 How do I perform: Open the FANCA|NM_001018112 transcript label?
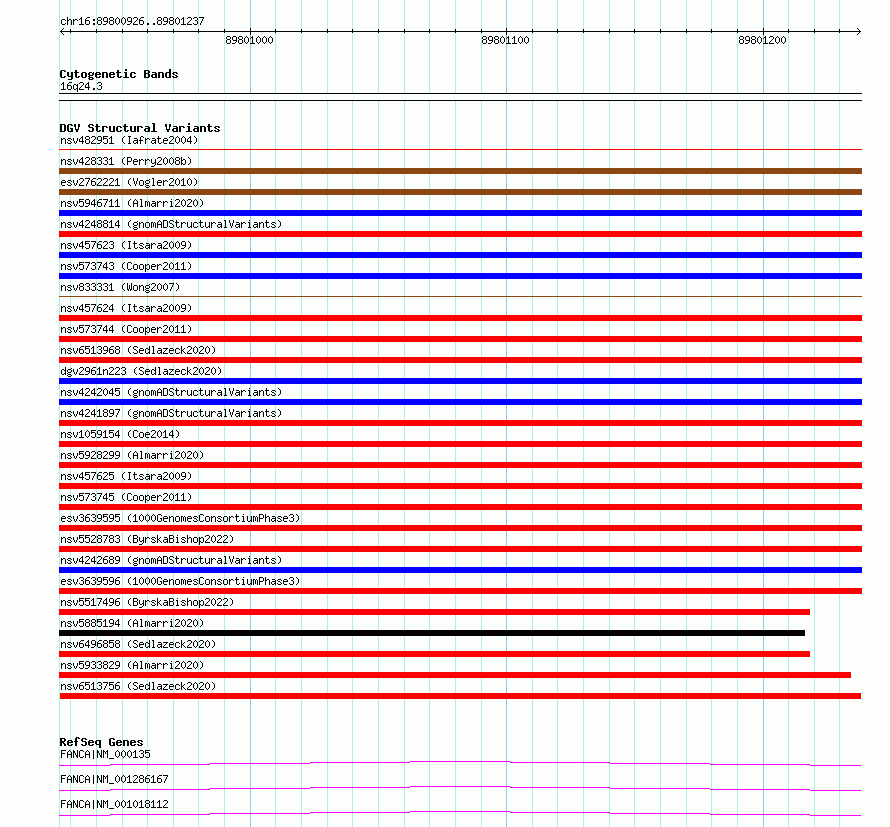tap(114, 804)
